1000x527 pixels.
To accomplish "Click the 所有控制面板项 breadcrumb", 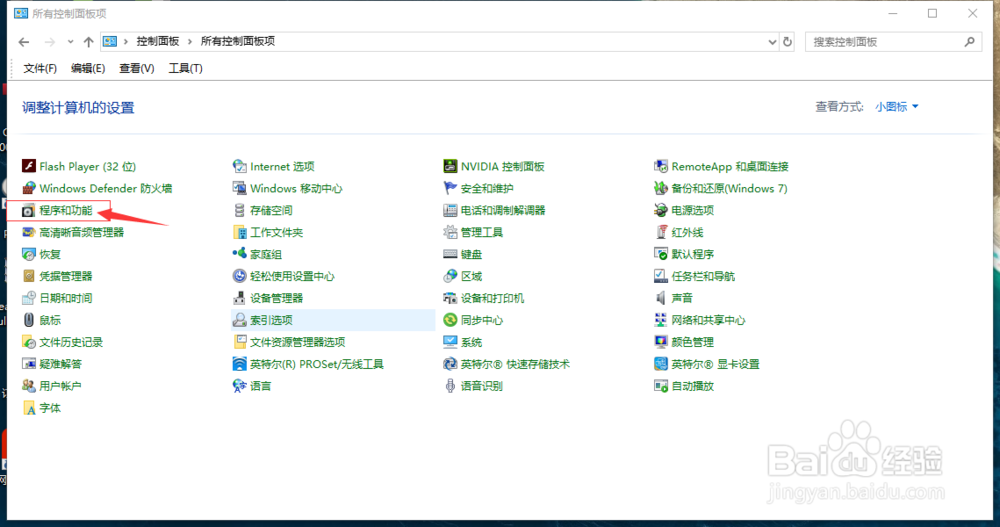I will click(x=238, y=41).
